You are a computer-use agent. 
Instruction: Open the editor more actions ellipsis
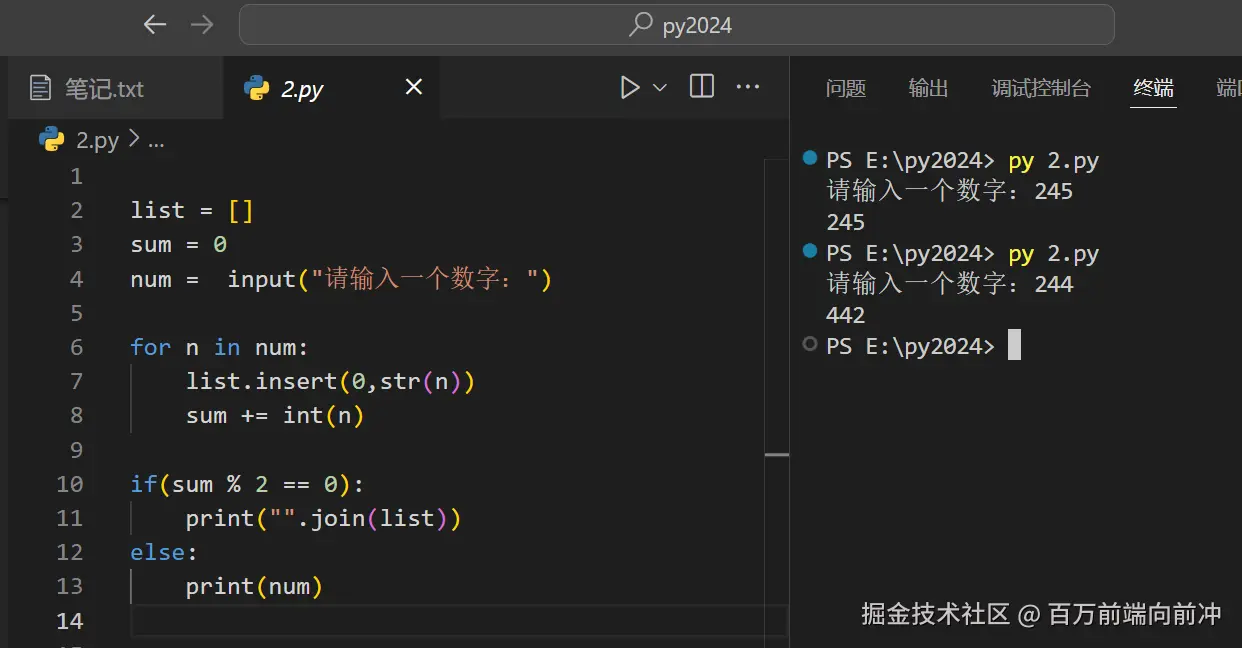[x=748, y=87]
